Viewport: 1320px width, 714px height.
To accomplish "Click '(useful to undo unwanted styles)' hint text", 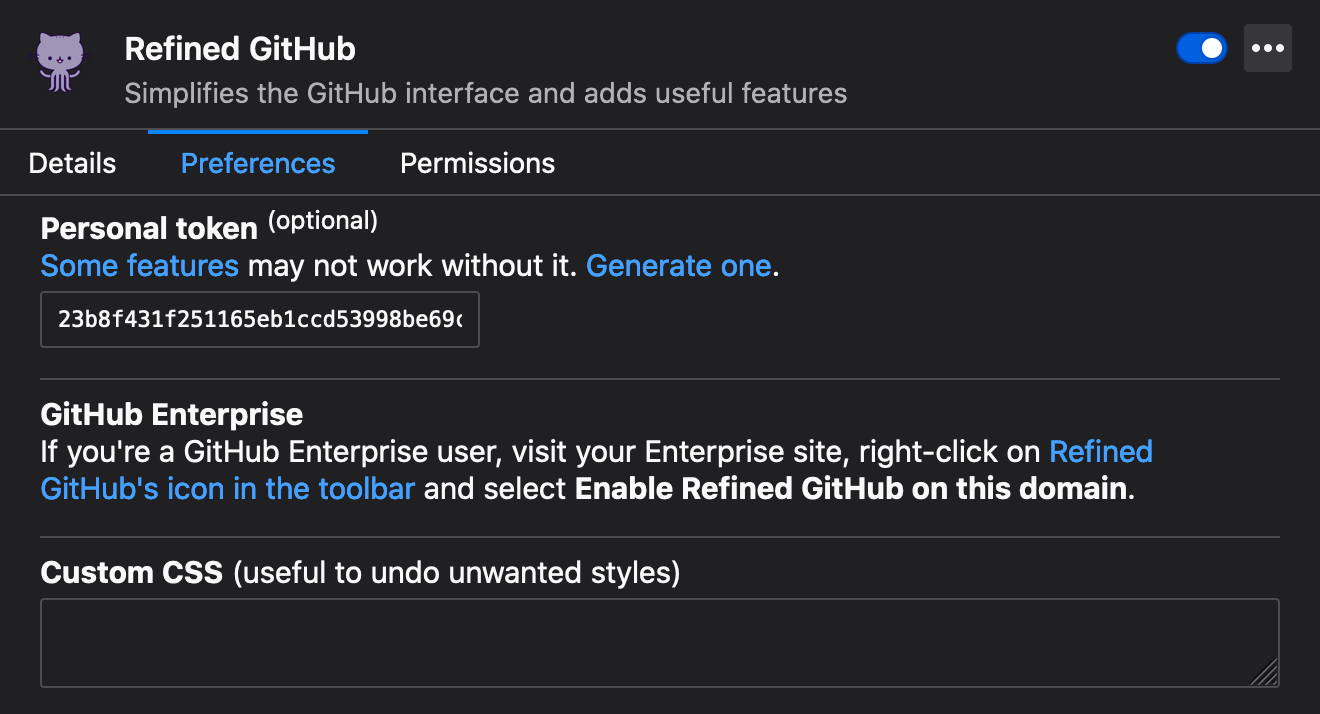I will point(455,573).
